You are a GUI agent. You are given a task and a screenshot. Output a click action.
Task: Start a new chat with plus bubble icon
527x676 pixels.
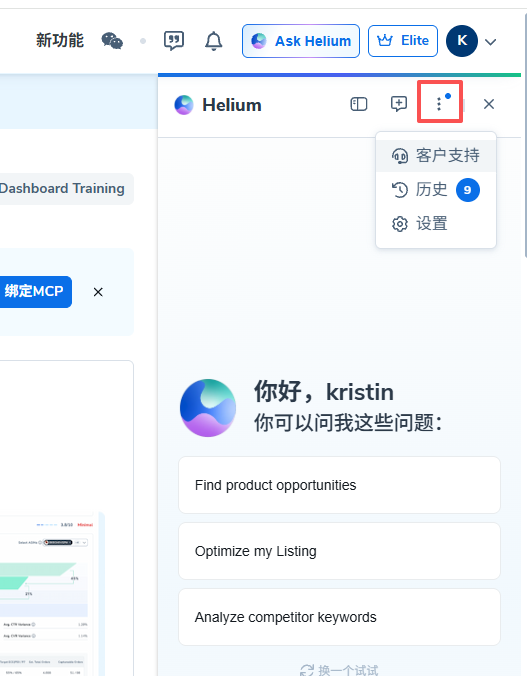399,104
